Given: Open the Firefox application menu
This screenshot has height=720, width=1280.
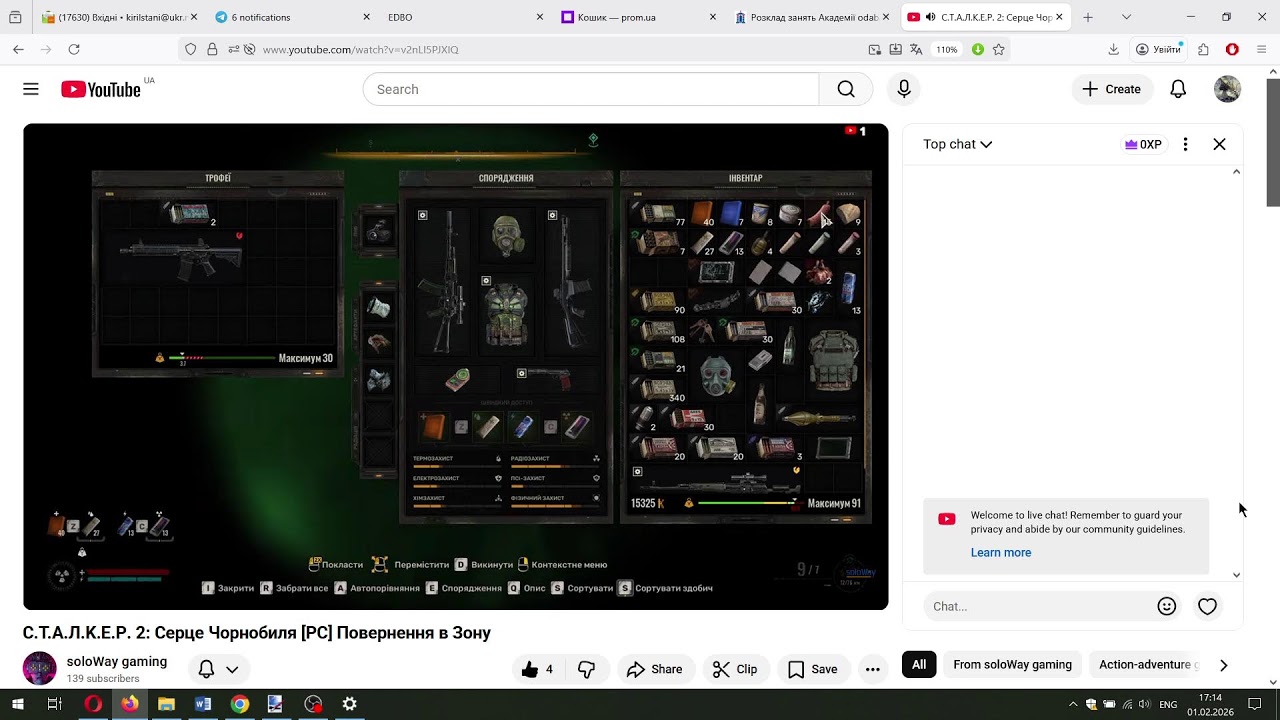Looking at the screenshot, I should pyautogui.click(x=1261, y=49).
